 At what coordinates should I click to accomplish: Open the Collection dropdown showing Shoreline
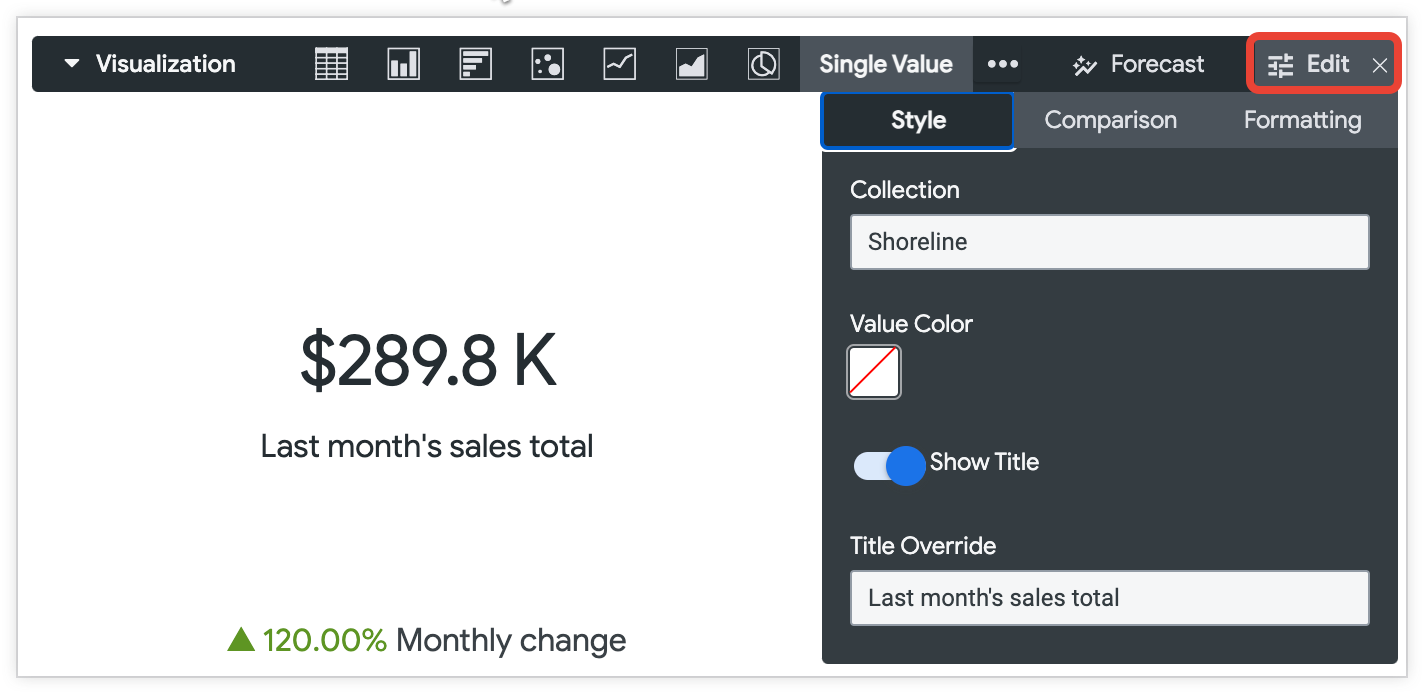point(1109,241)
